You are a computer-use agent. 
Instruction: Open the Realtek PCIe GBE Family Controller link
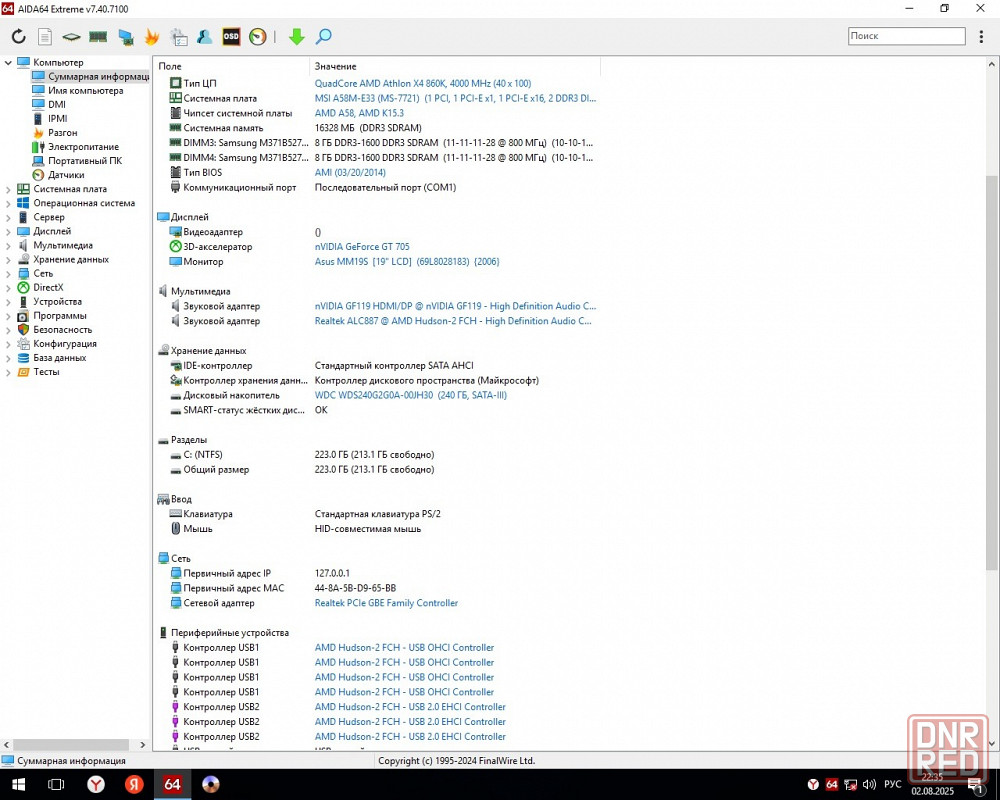(386, 603)
